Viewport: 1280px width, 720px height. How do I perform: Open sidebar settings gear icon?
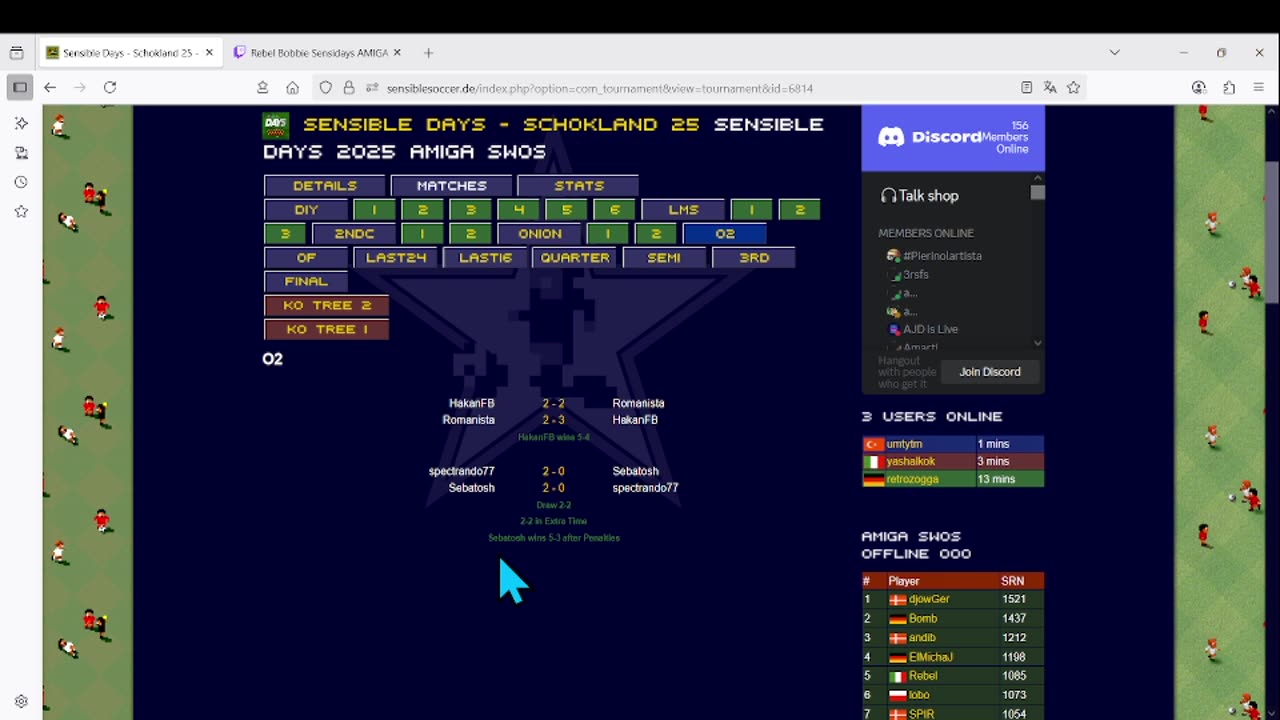point(21,701)
